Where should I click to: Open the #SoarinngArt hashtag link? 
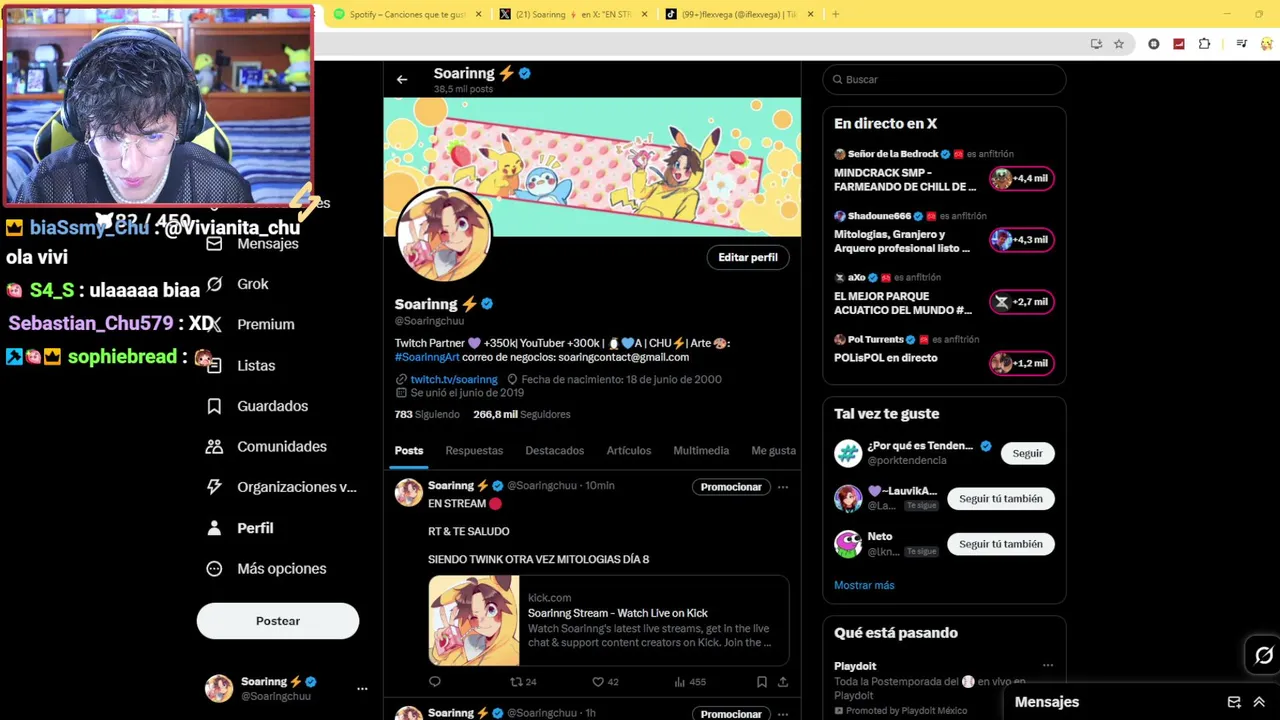pyautogui.click(x=427, y=357)
